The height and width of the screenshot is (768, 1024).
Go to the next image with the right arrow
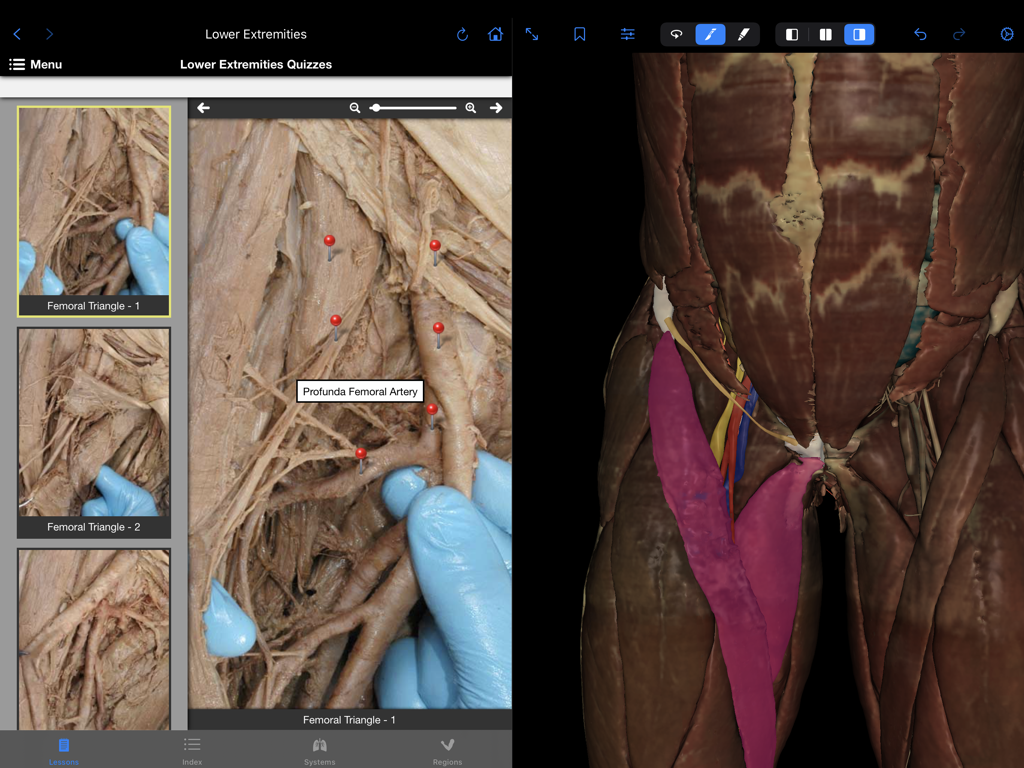[496, 107]
